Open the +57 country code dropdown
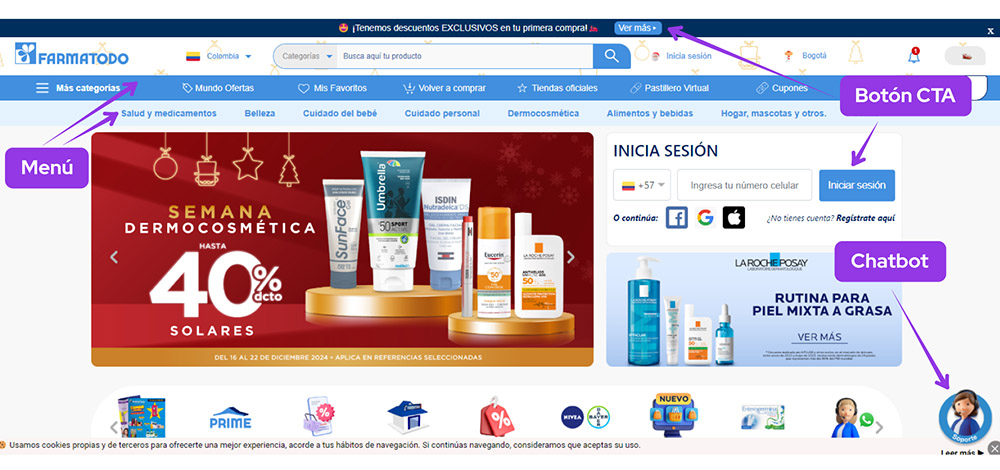This screenshot has height=470, width=1000. (642, 185)
